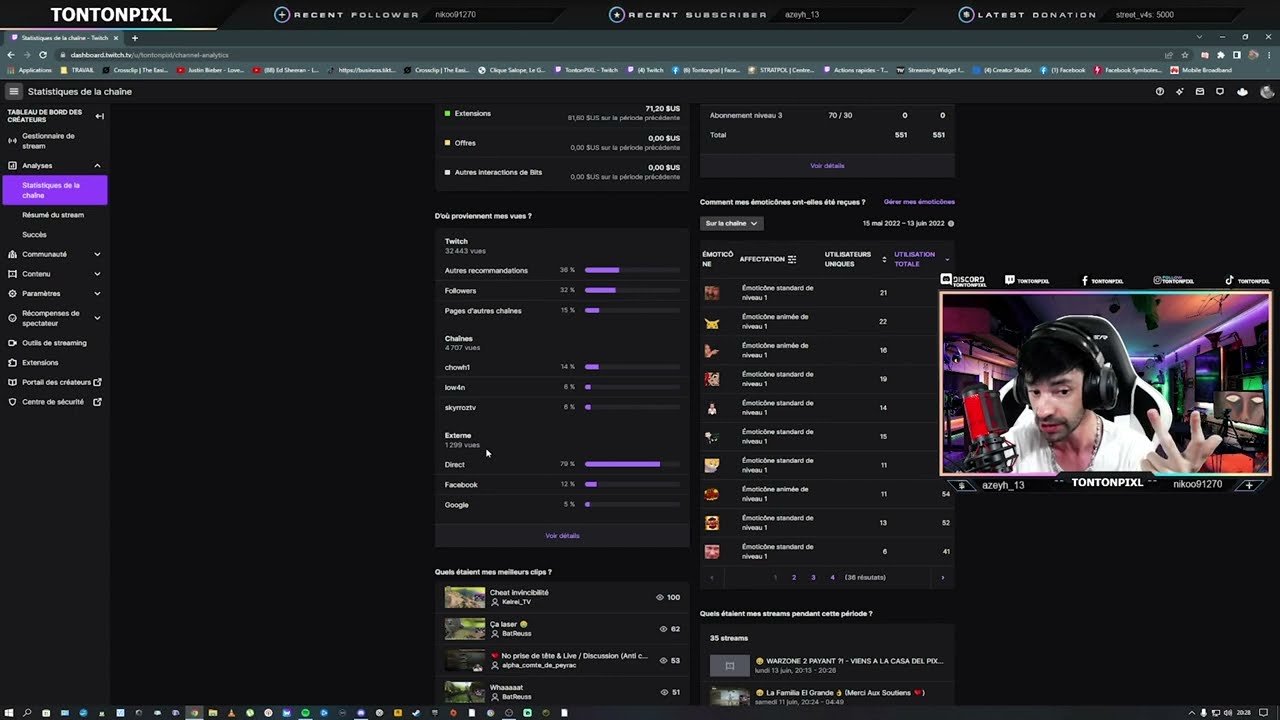Go back in the browser

(11, 55)
